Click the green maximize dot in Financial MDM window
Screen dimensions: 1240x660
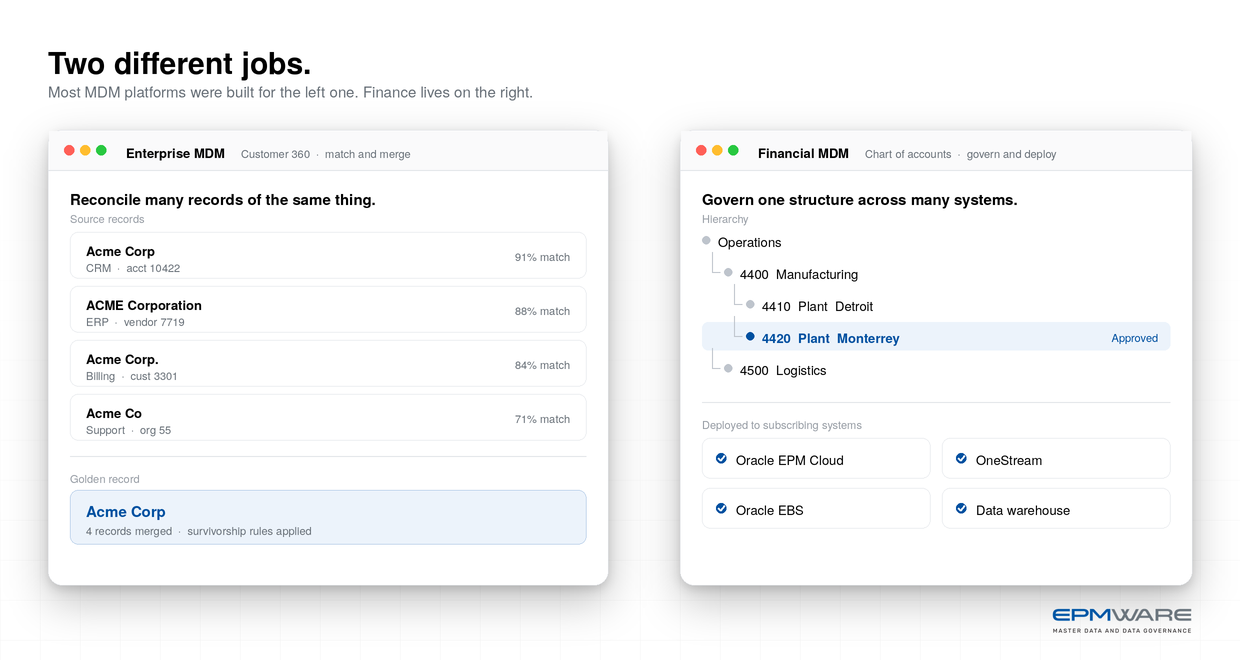pos(733,150)
